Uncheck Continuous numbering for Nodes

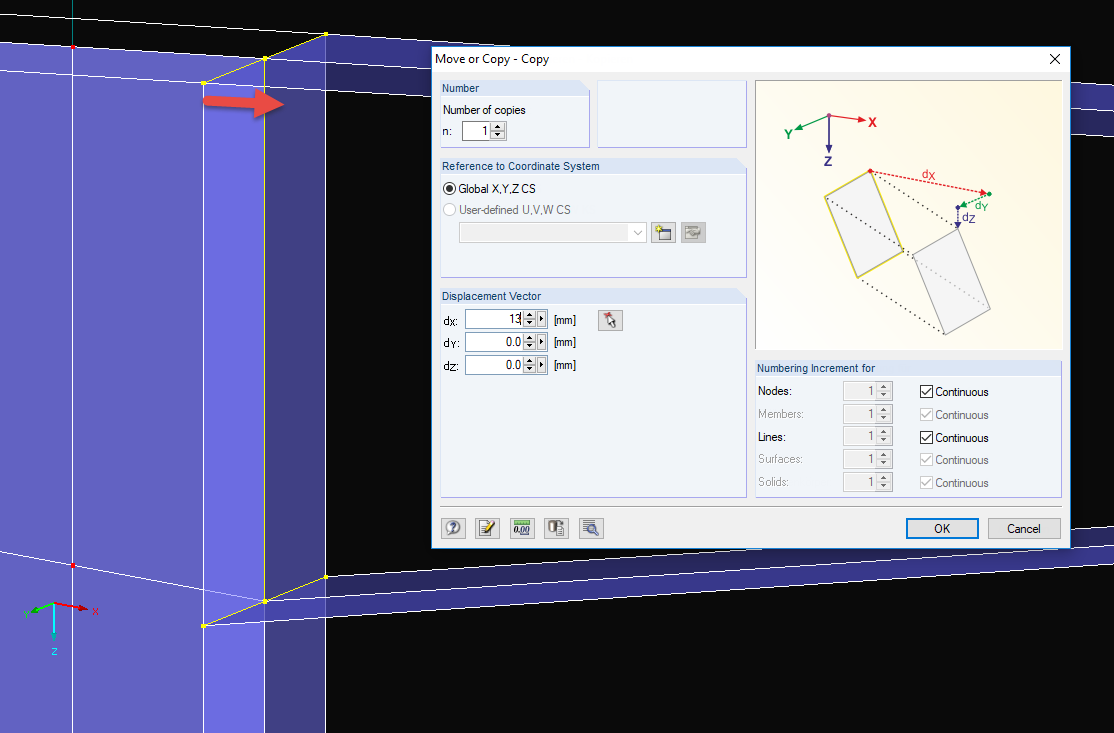(x=926, y=391)
